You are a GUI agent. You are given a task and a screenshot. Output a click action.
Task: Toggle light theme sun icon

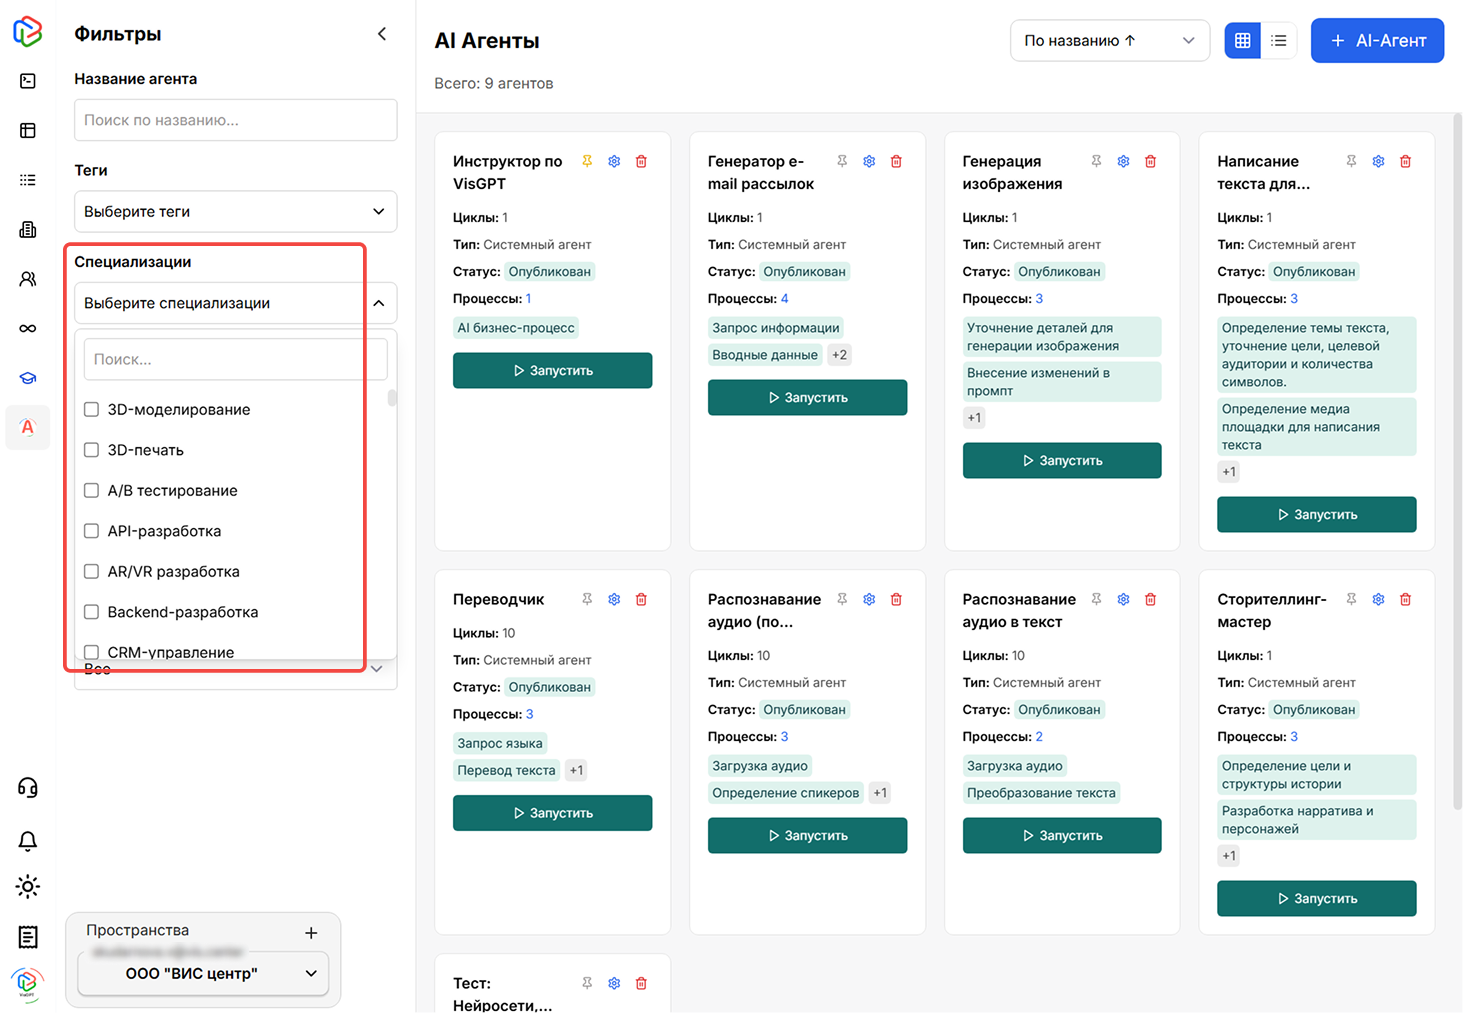pos(28,886)
